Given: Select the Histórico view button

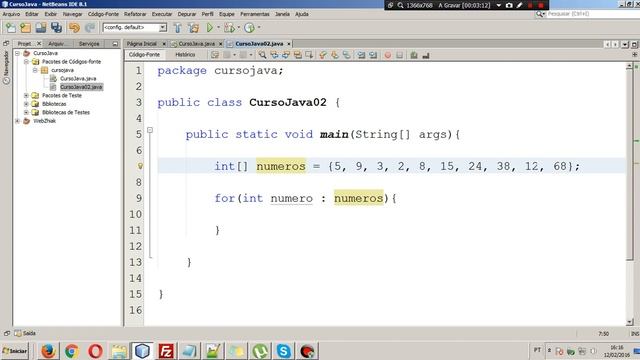Looking at the screenshot, I should click(185, 55).
